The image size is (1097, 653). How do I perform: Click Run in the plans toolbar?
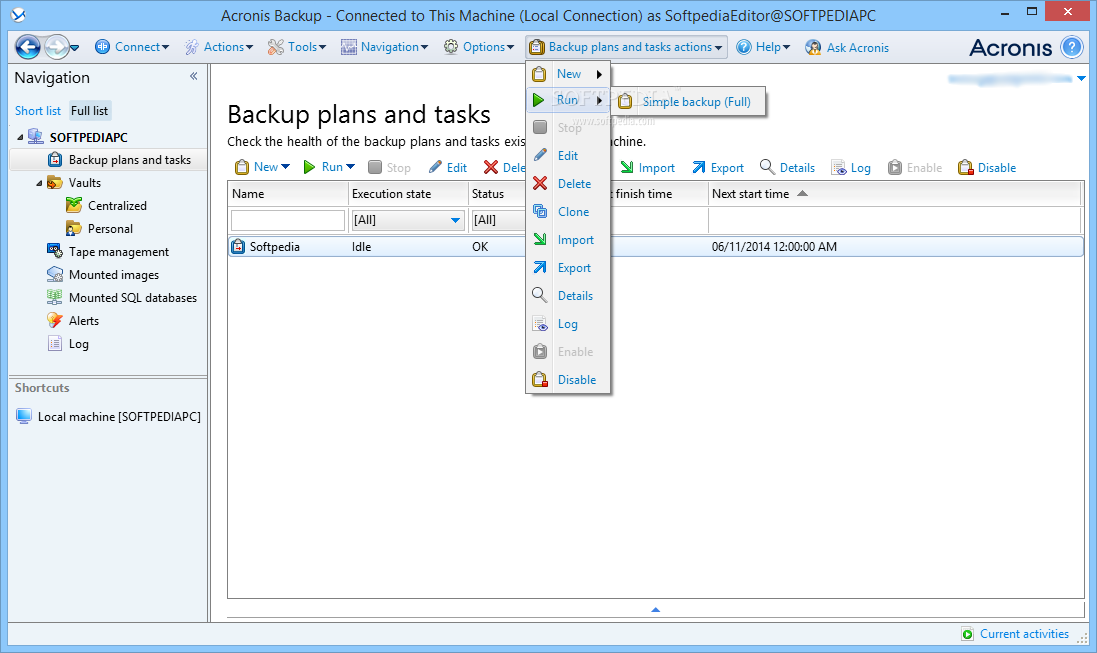[x=329, y=167]
